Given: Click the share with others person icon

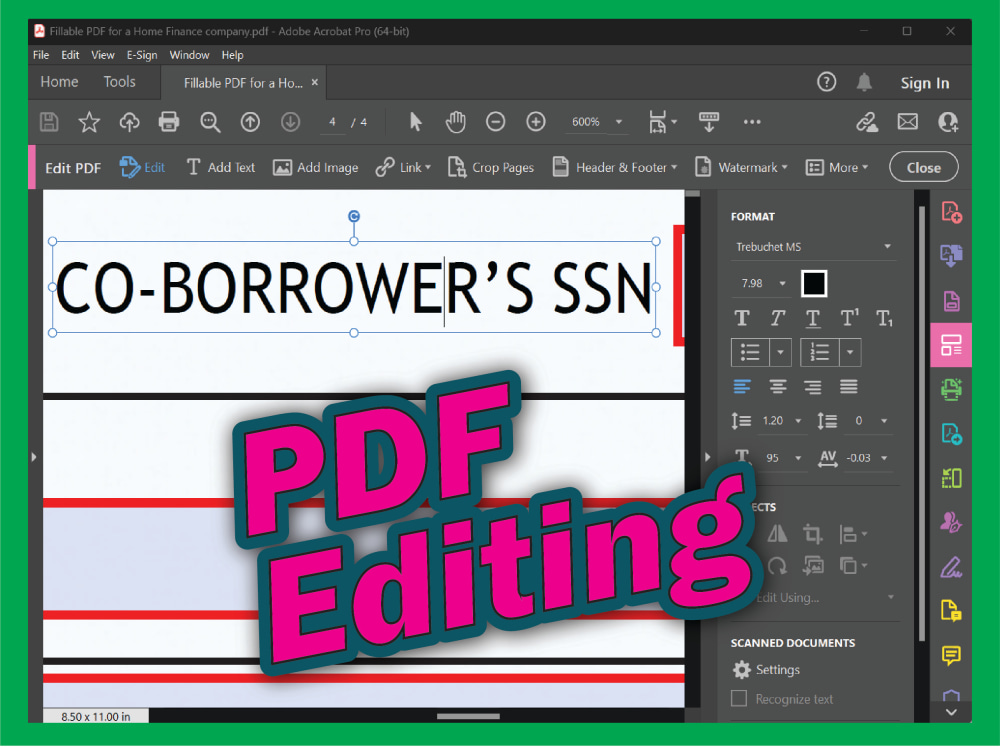Looking at the screenshot, I should tap(948, 122).
